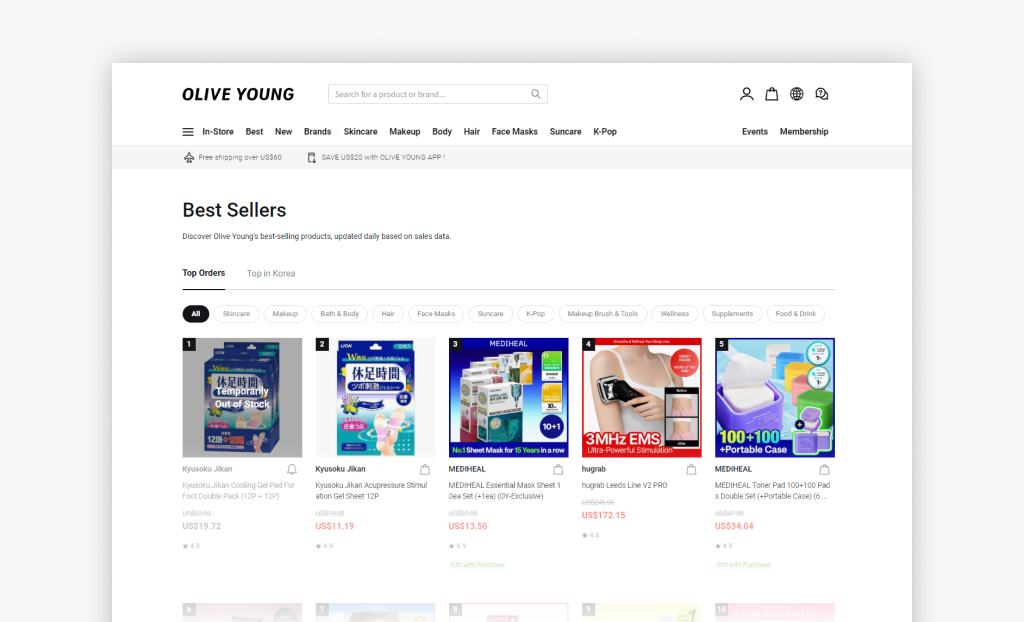The image size is (1024, 622).
Task: Filter best sellers by Food & Drink
Action: pyautogui.click(x=796, y=314)
